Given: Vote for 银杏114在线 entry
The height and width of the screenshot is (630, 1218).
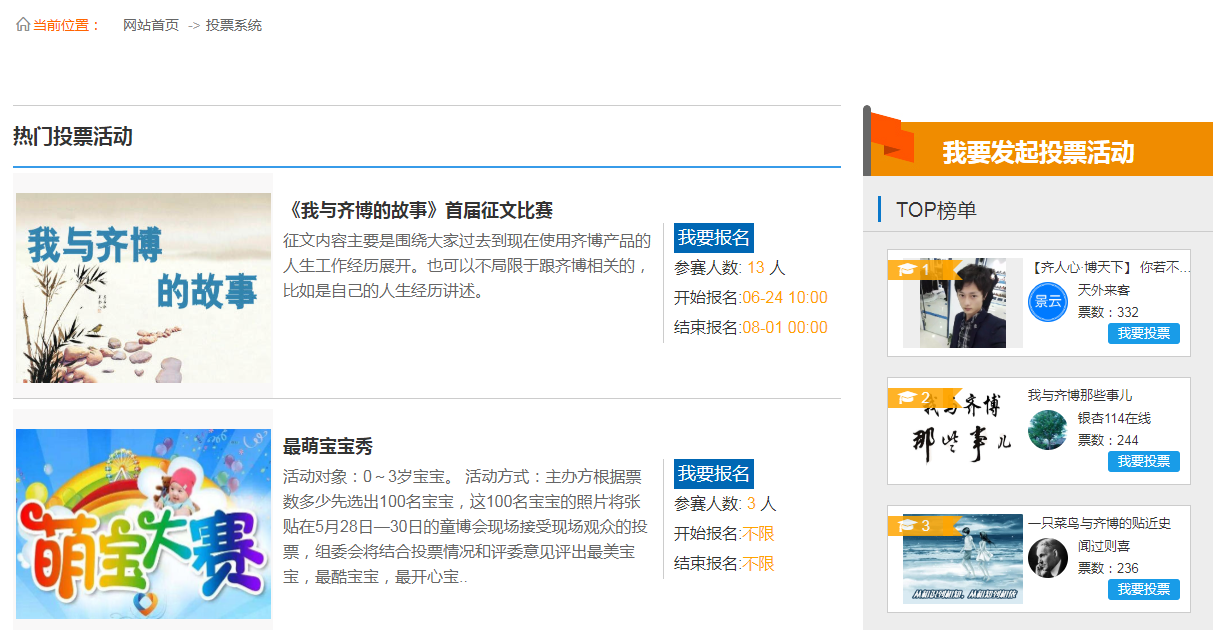Looking at the screenshot, I should tap(1143, 461).
